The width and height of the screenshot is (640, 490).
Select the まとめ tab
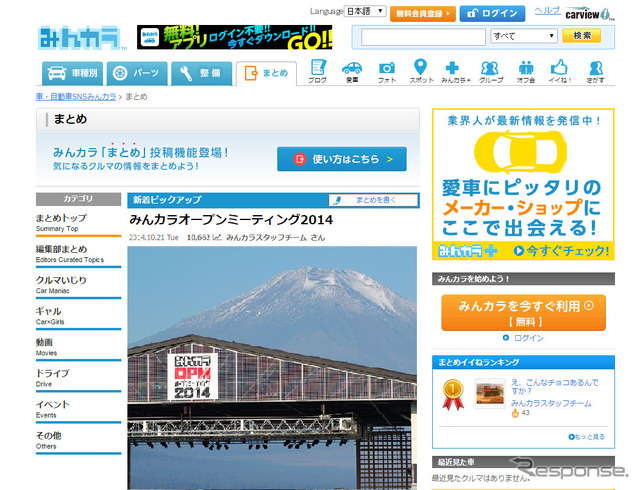266,74
